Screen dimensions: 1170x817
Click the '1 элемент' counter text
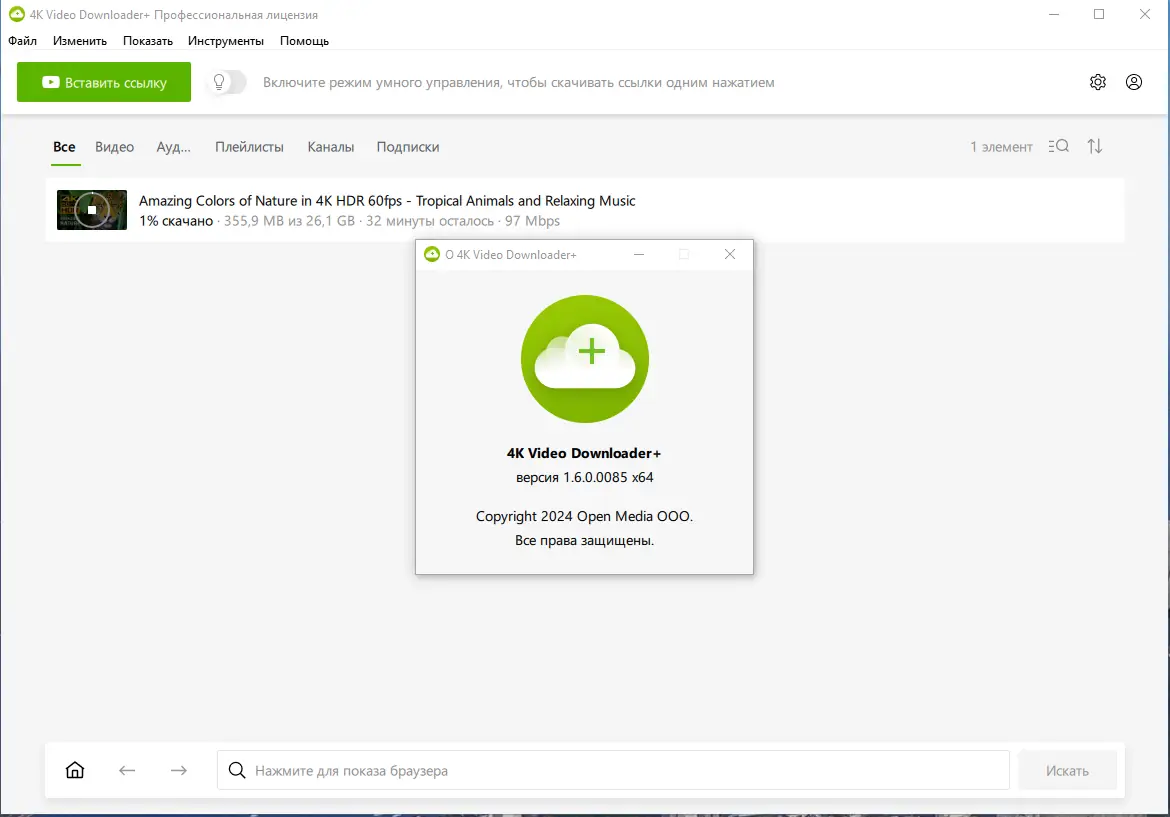(1001, 147)
